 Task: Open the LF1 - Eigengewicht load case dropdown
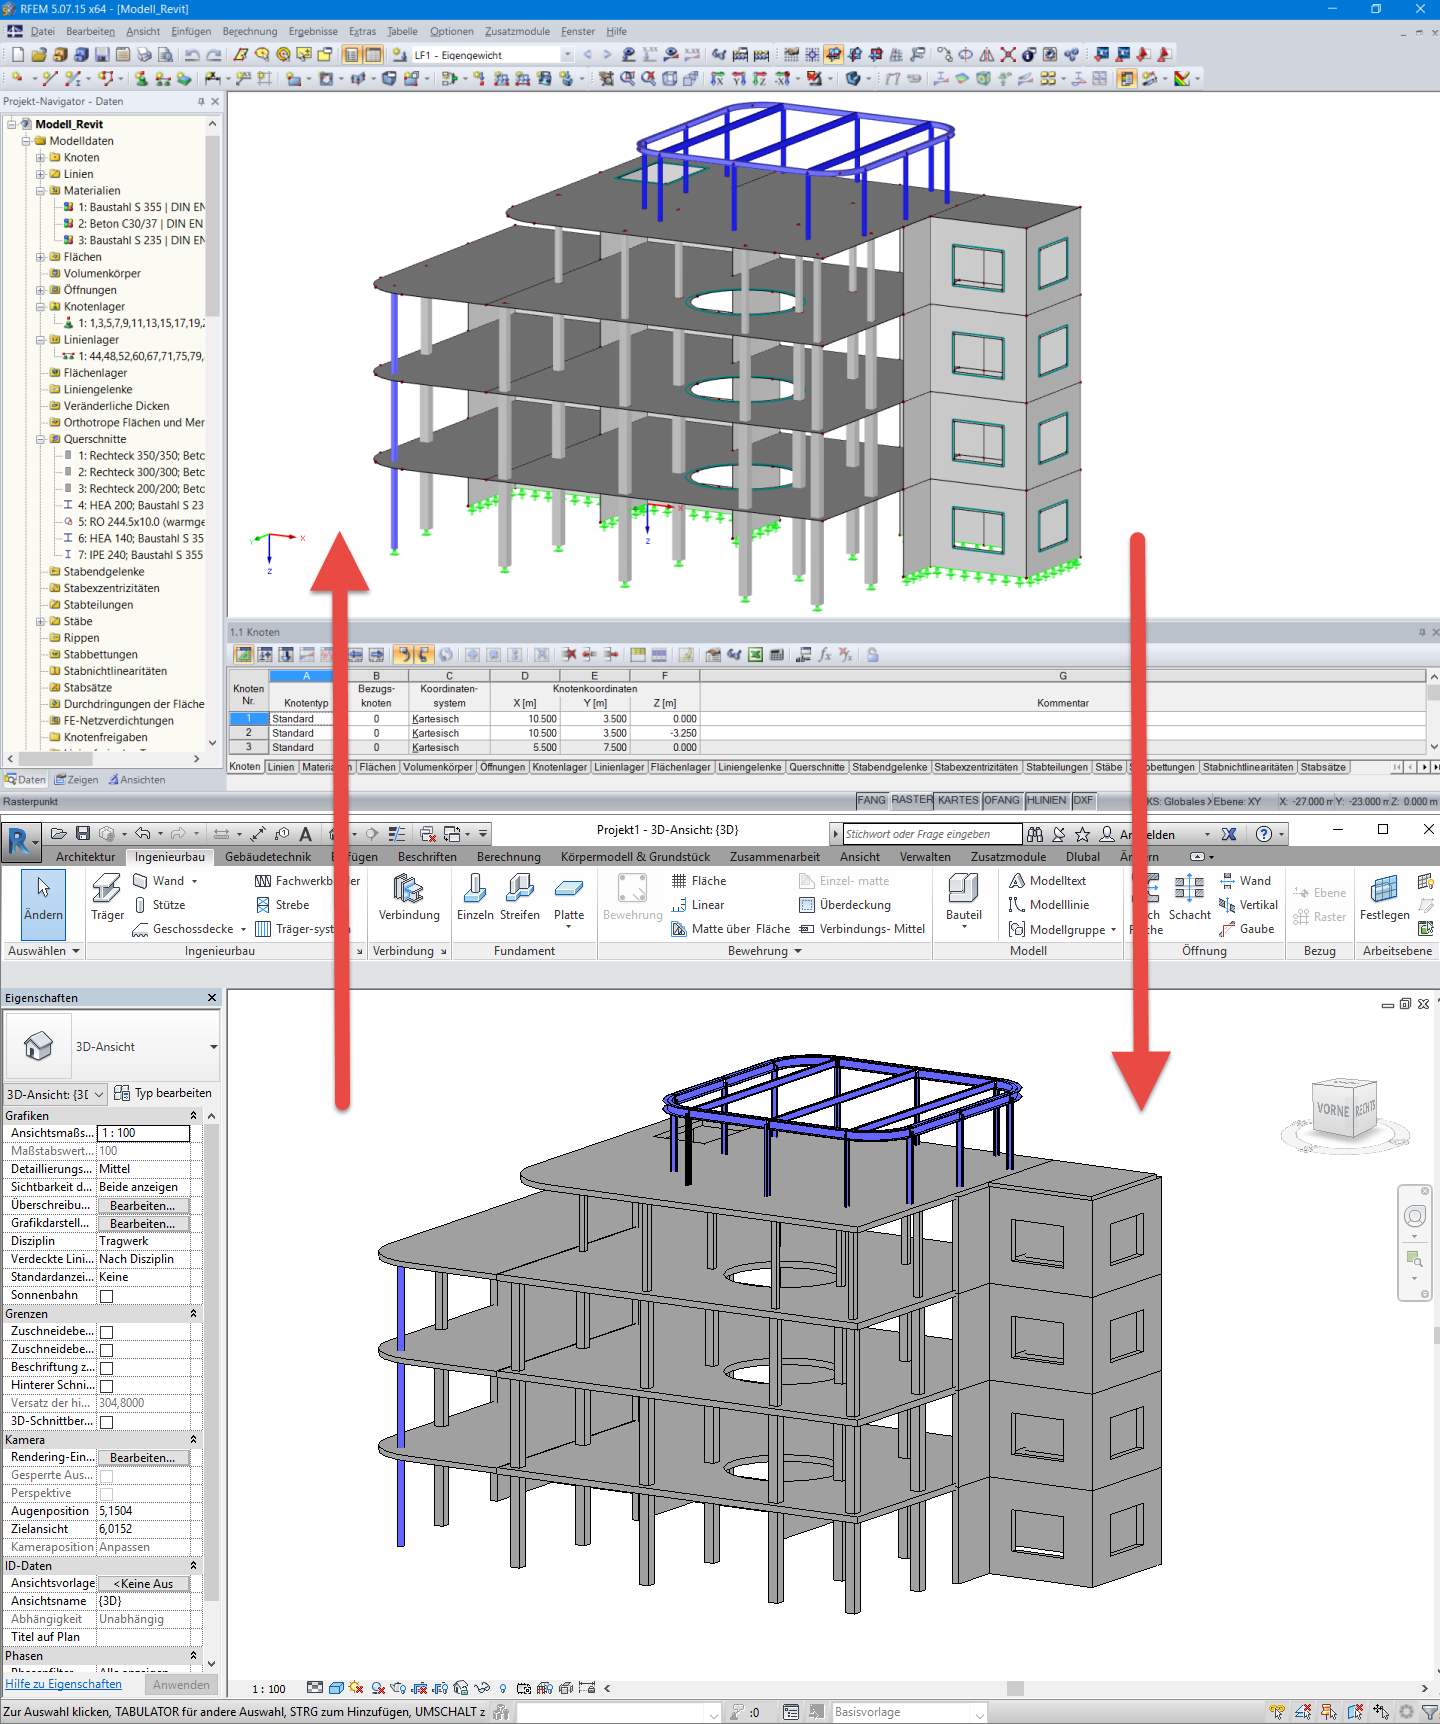pos(567,55)
